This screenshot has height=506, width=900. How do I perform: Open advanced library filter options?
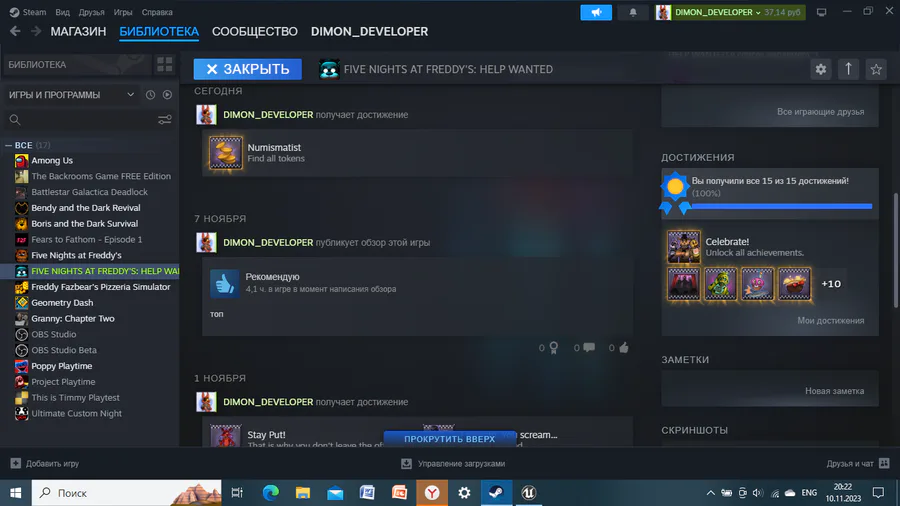165,120
